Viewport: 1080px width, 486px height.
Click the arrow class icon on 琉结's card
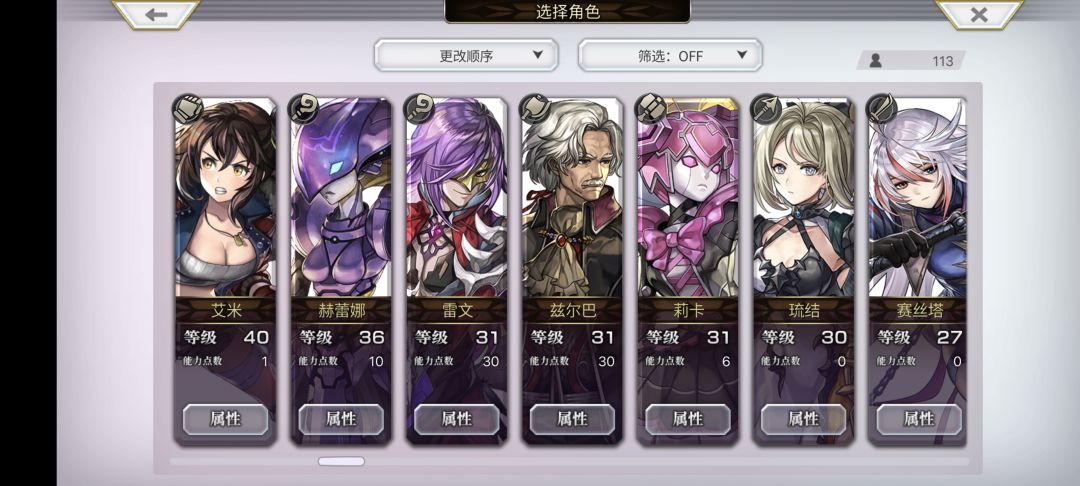pos(766,109)
